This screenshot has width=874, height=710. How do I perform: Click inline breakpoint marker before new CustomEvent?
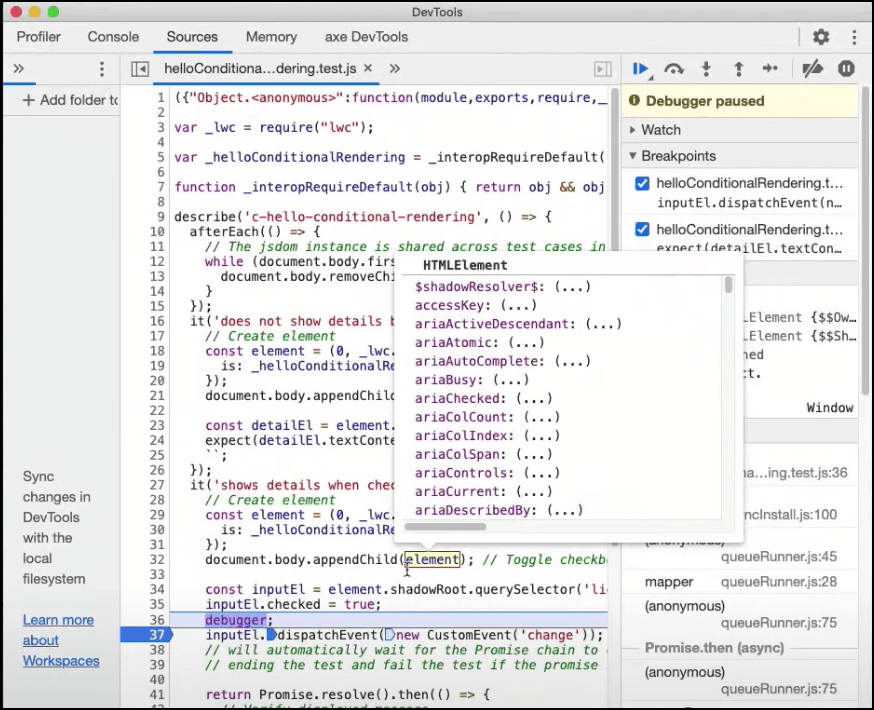(x=390, y=635)
